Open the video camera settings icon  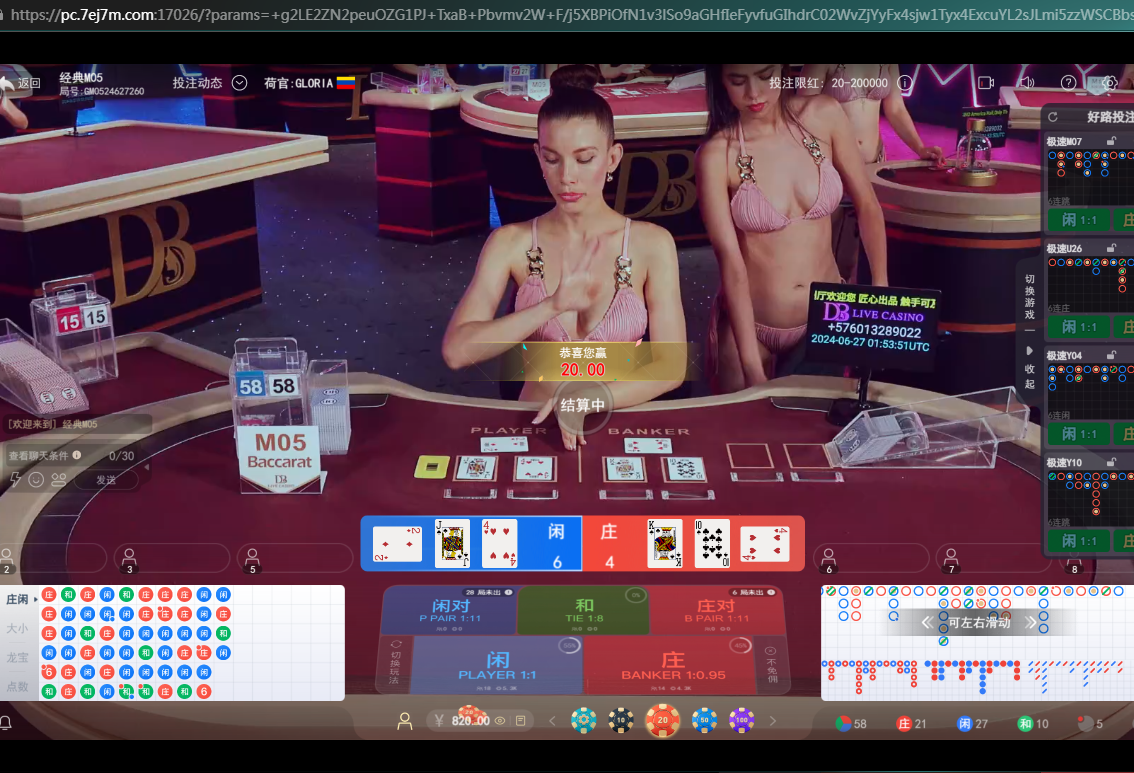pyautogui.click(x=986, y=83)
